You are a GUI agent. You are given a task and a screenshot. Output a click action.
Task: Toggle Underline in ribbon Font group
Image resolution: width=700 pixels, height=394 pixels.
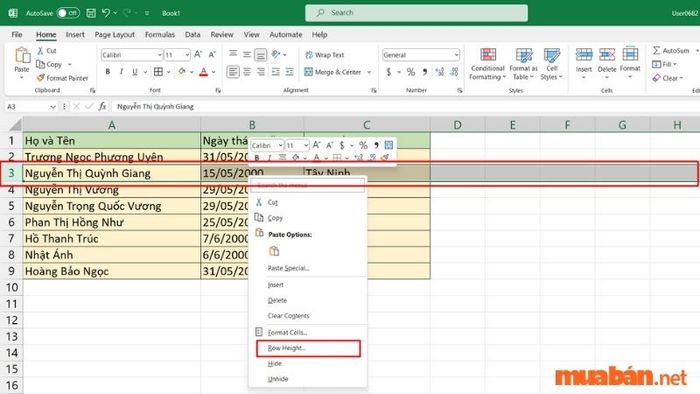click(x=134, y=71)
